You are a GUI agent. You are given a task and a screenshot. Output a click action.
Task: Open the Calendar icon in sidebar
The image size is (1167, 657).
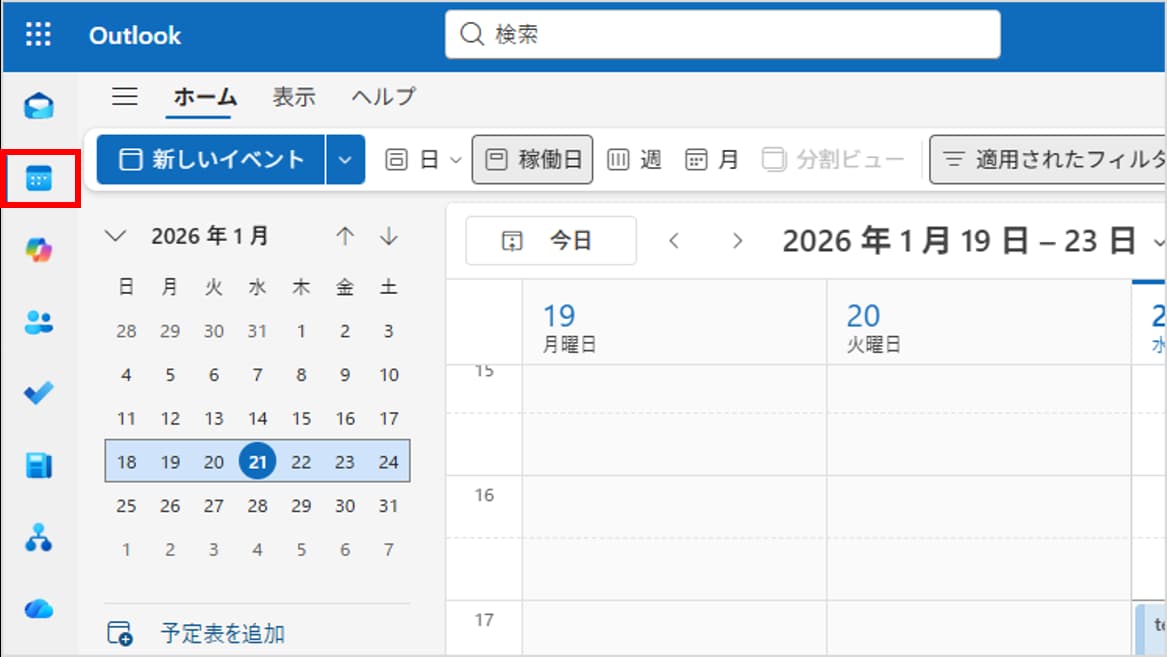tap(39, 180)
